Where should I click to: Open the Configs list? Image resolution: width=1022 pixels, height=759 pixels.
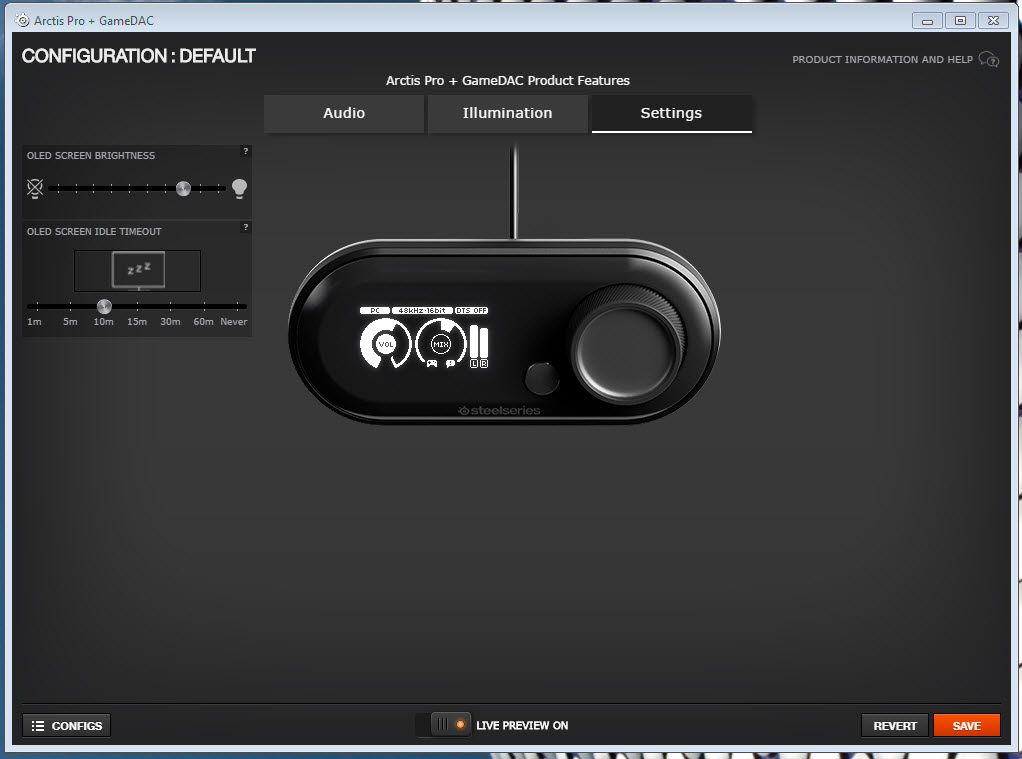[x=66, y=726]
